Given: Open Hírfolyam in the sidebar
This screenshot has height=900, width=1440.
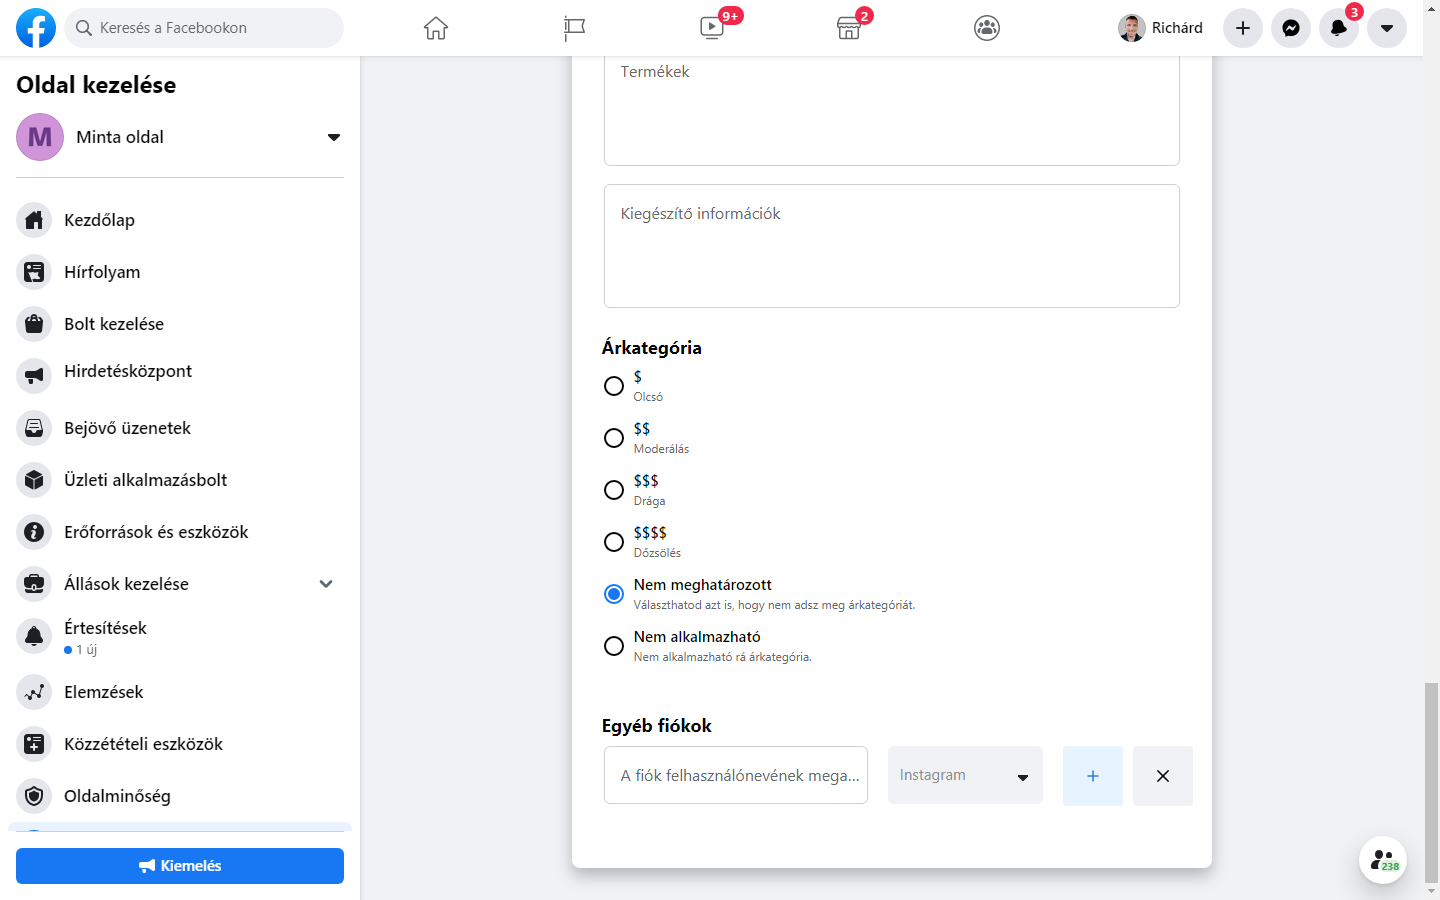Looking at the screenshot, I should [x=180, y=272].
